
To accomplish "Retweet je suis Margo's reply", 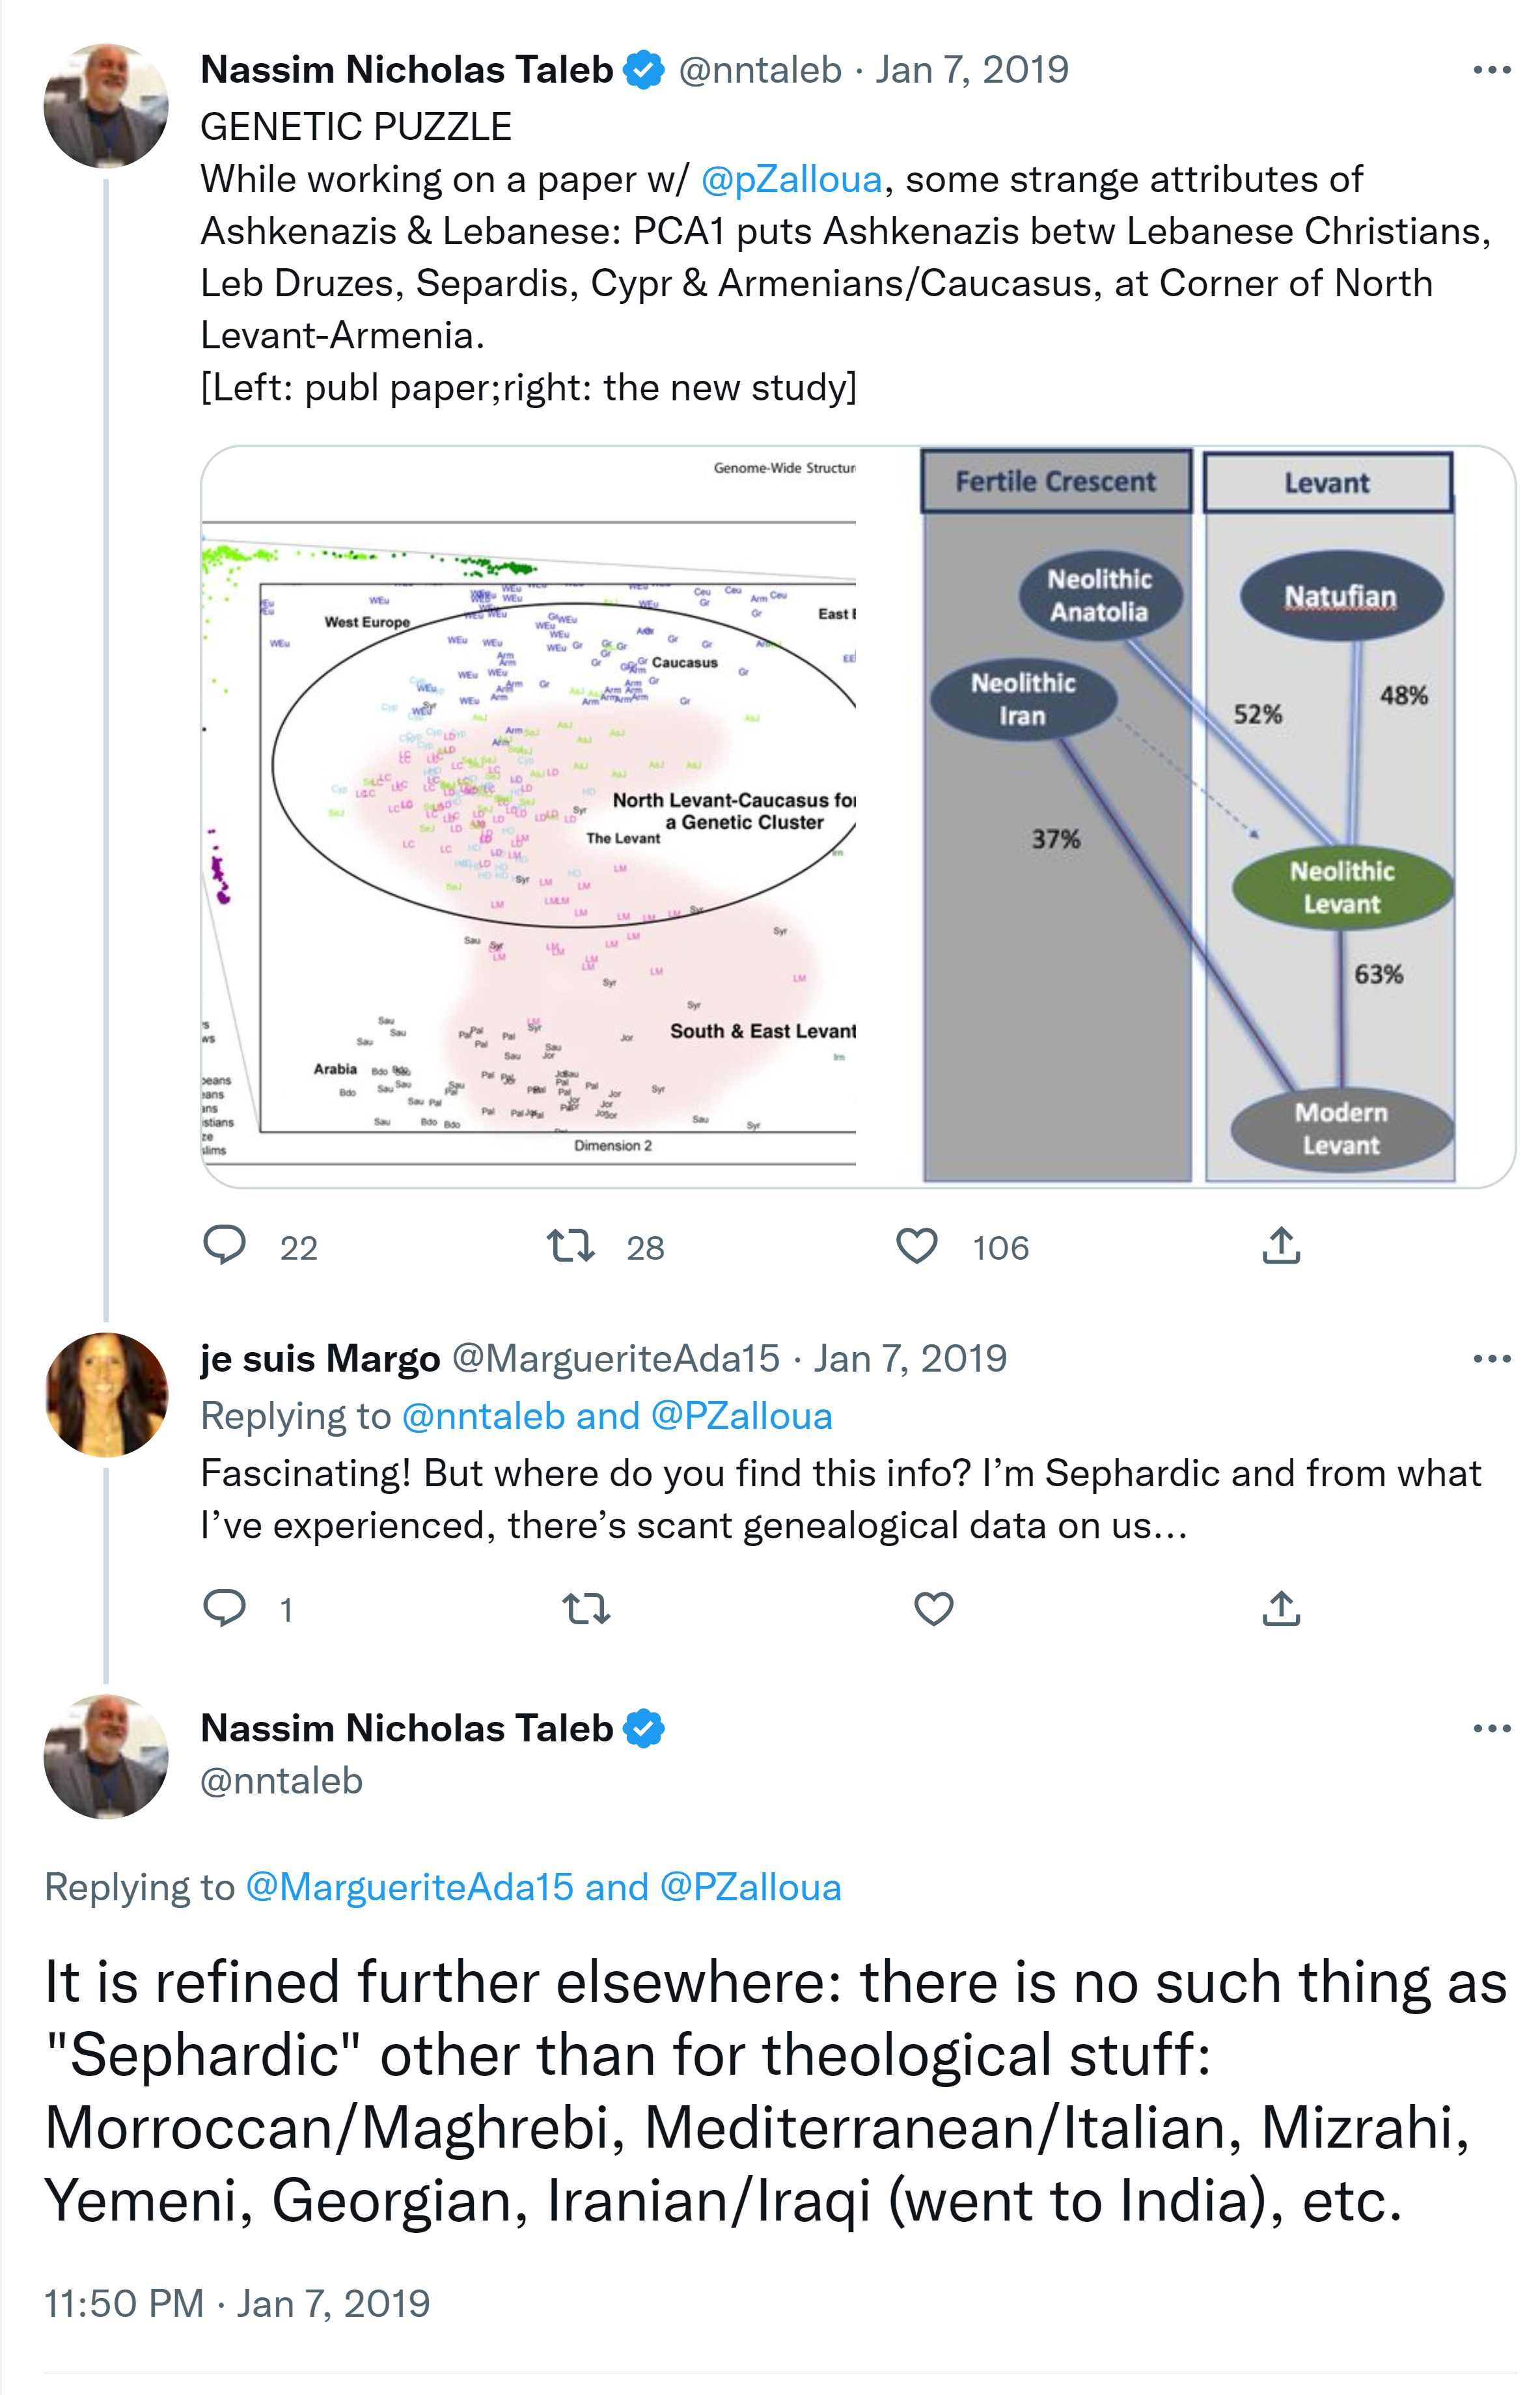I will (x=585, y=1608).
